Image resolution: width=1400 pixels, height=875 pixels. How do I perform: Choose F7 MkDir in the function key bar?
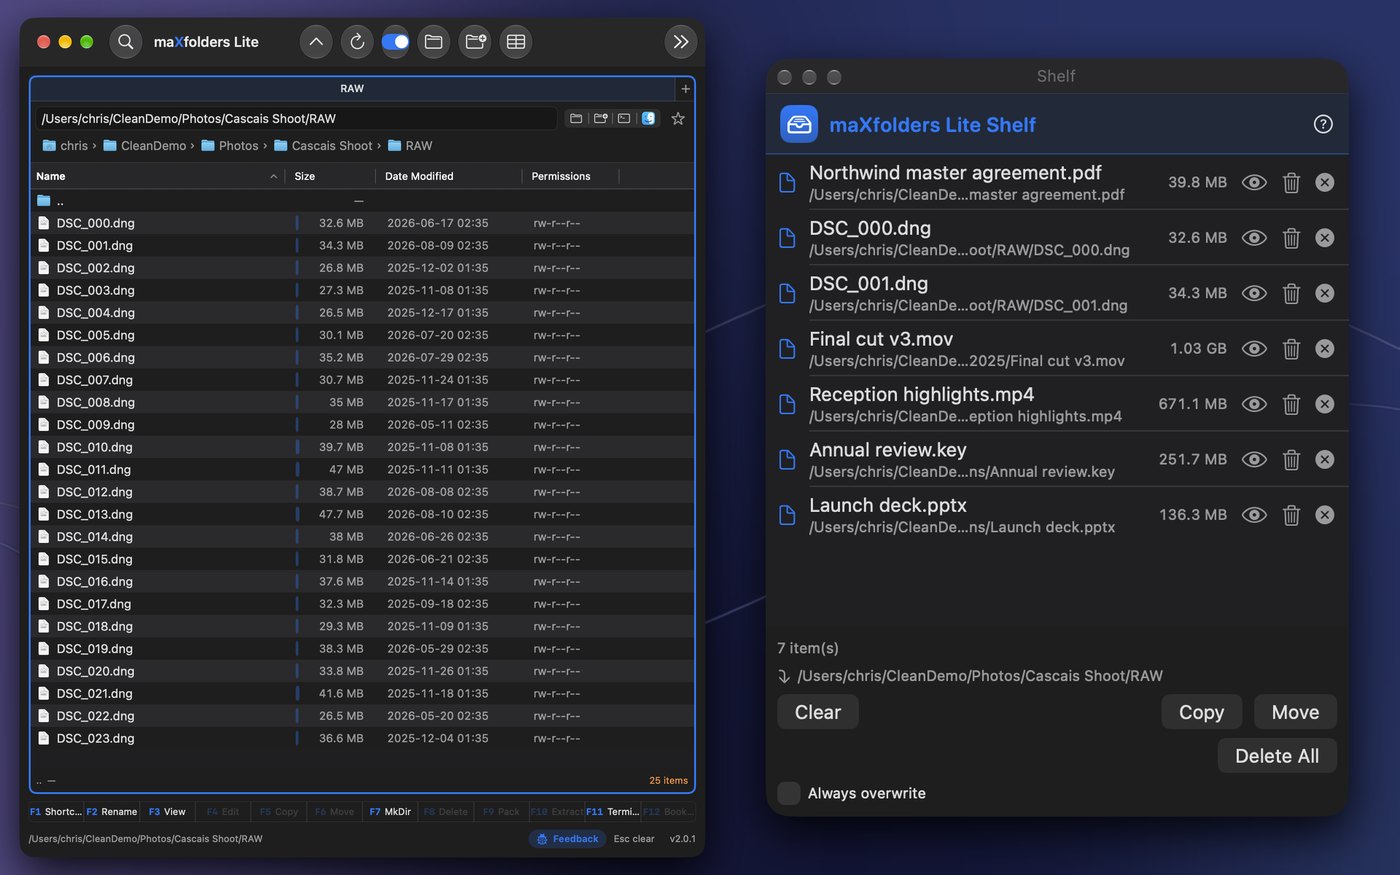[x=390, y=812]
